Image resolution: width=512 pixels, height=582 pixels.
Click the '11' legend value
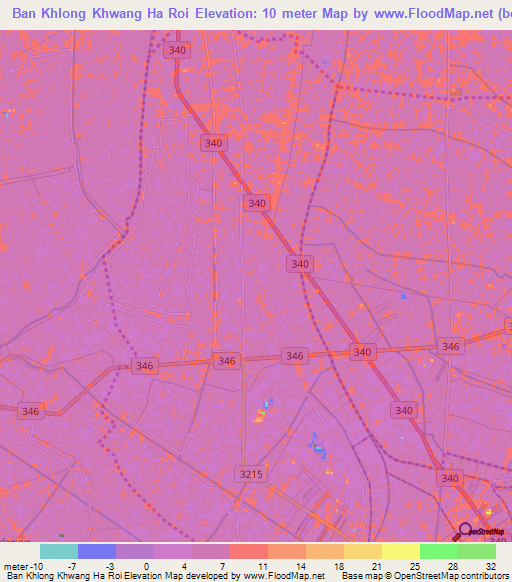click(x=263, y=567)
